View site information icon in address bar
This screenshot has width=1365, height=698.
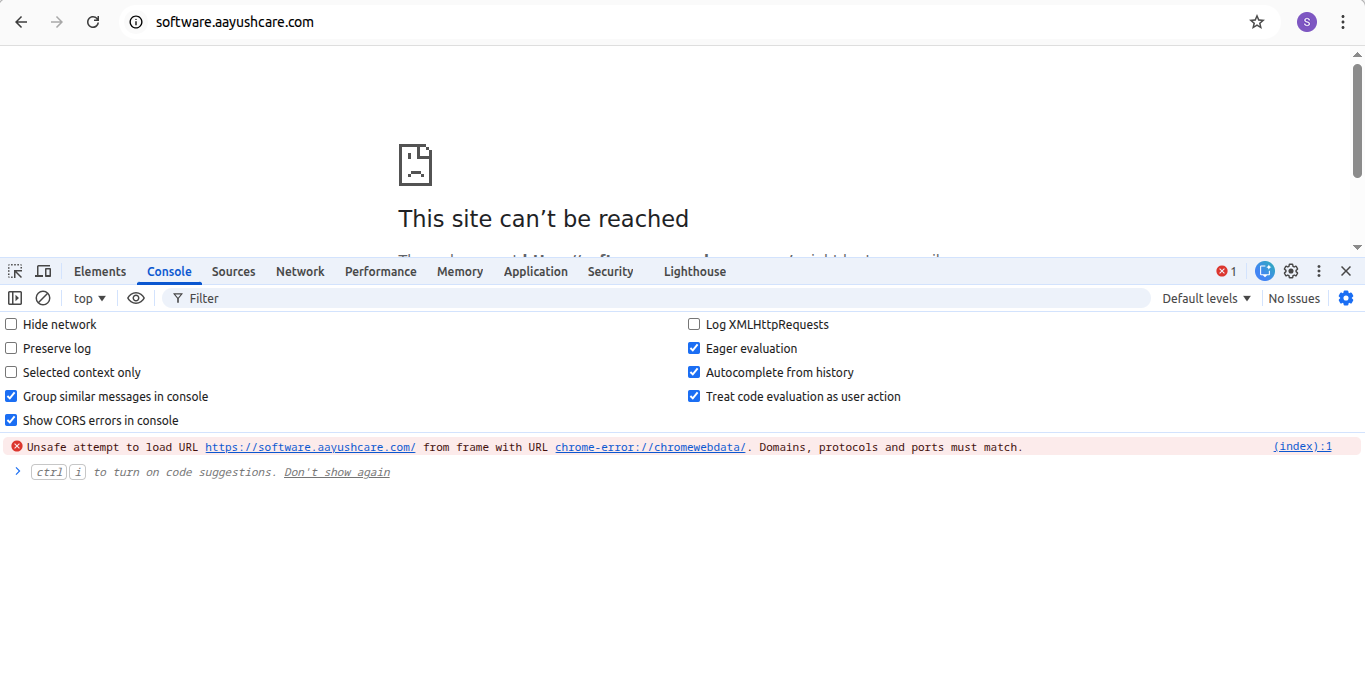[137, 22]
